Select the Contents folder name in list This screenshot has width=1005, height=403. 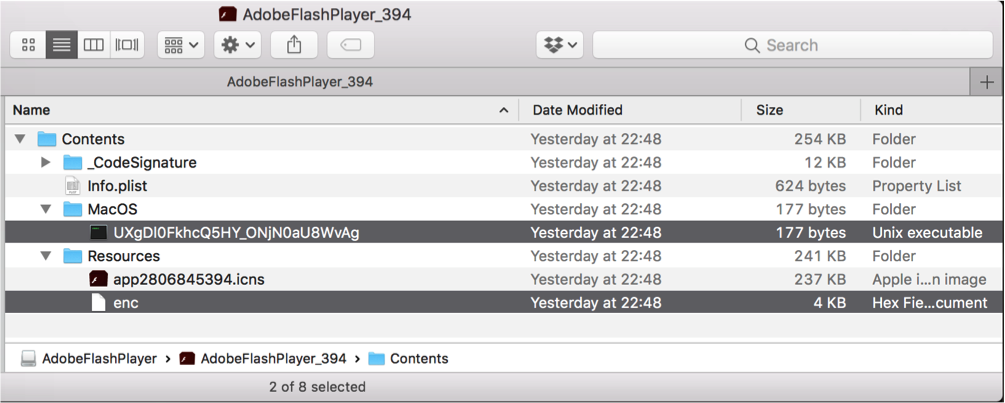(x=93, y=139)
